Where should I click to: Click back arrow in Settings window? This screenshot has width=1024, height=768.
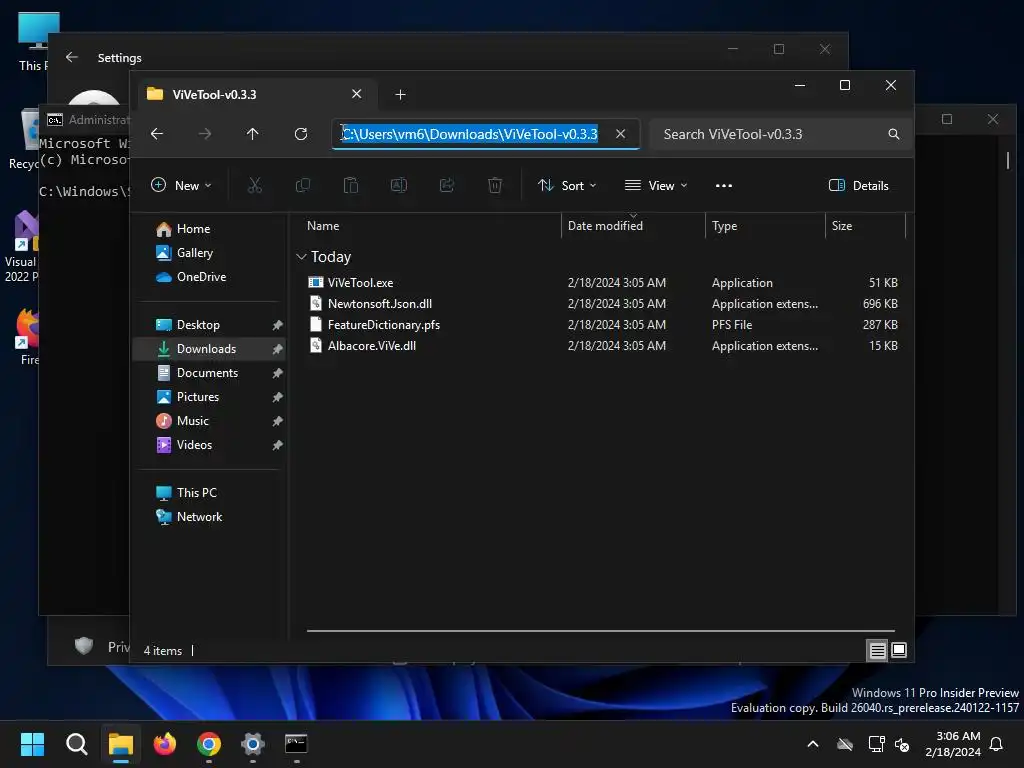(72, 57)
